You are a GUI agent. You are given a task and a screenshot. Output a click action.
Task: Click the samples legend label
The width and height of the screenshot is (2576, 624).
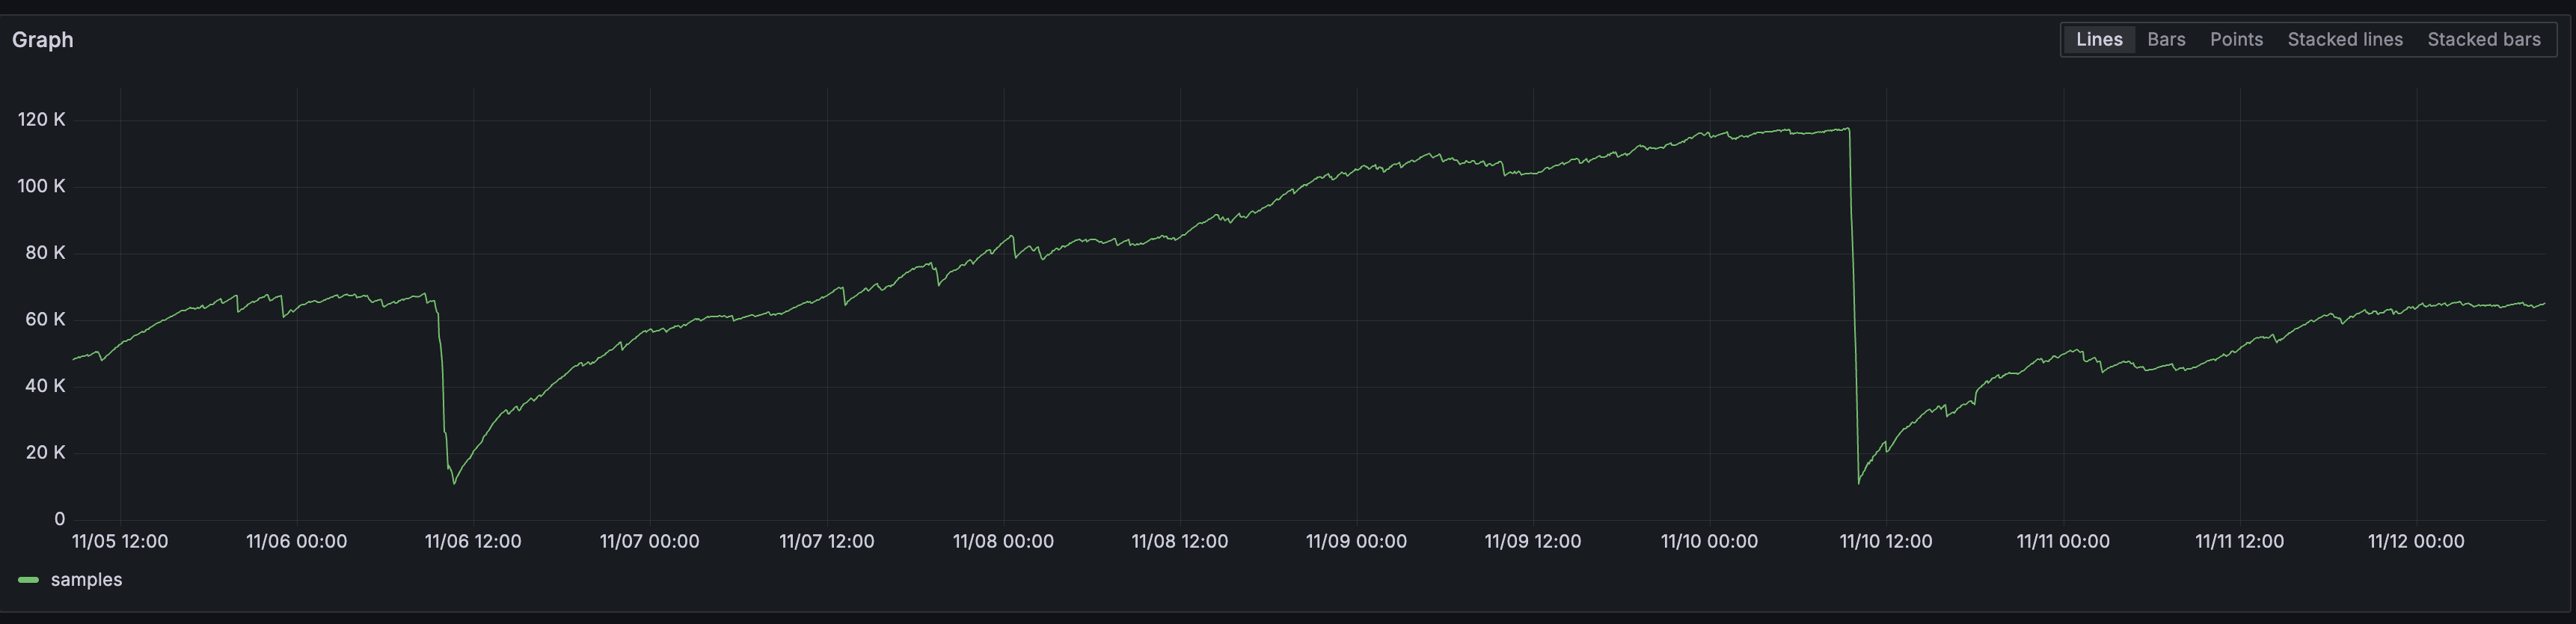[86, 580]
